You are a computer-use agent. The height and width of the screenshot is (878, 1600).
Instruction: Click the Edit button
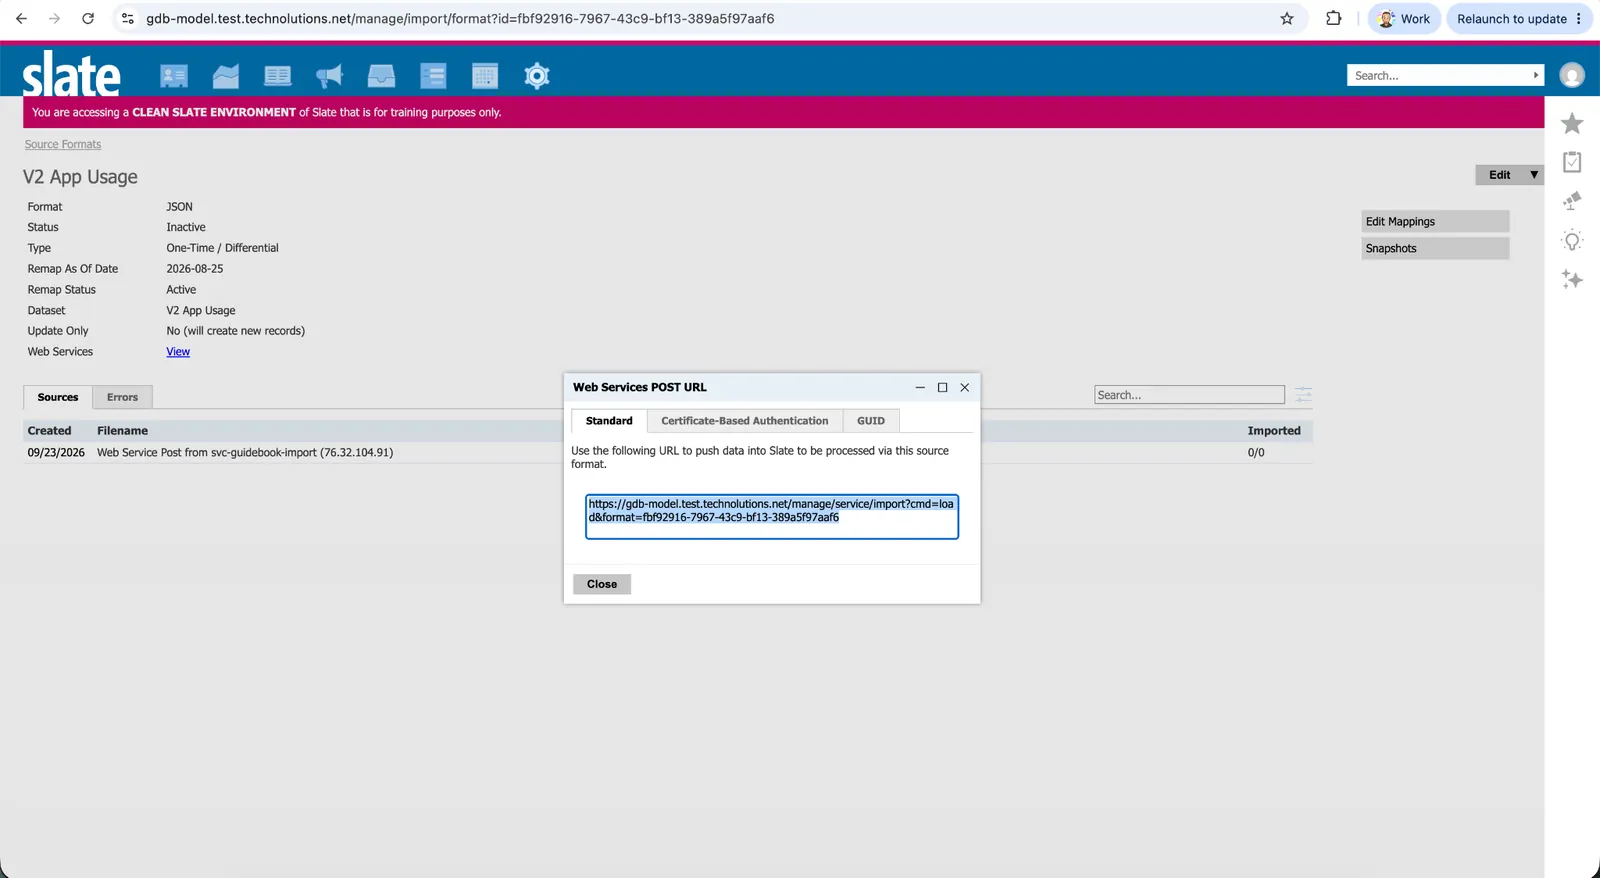tap(1500, 175)
